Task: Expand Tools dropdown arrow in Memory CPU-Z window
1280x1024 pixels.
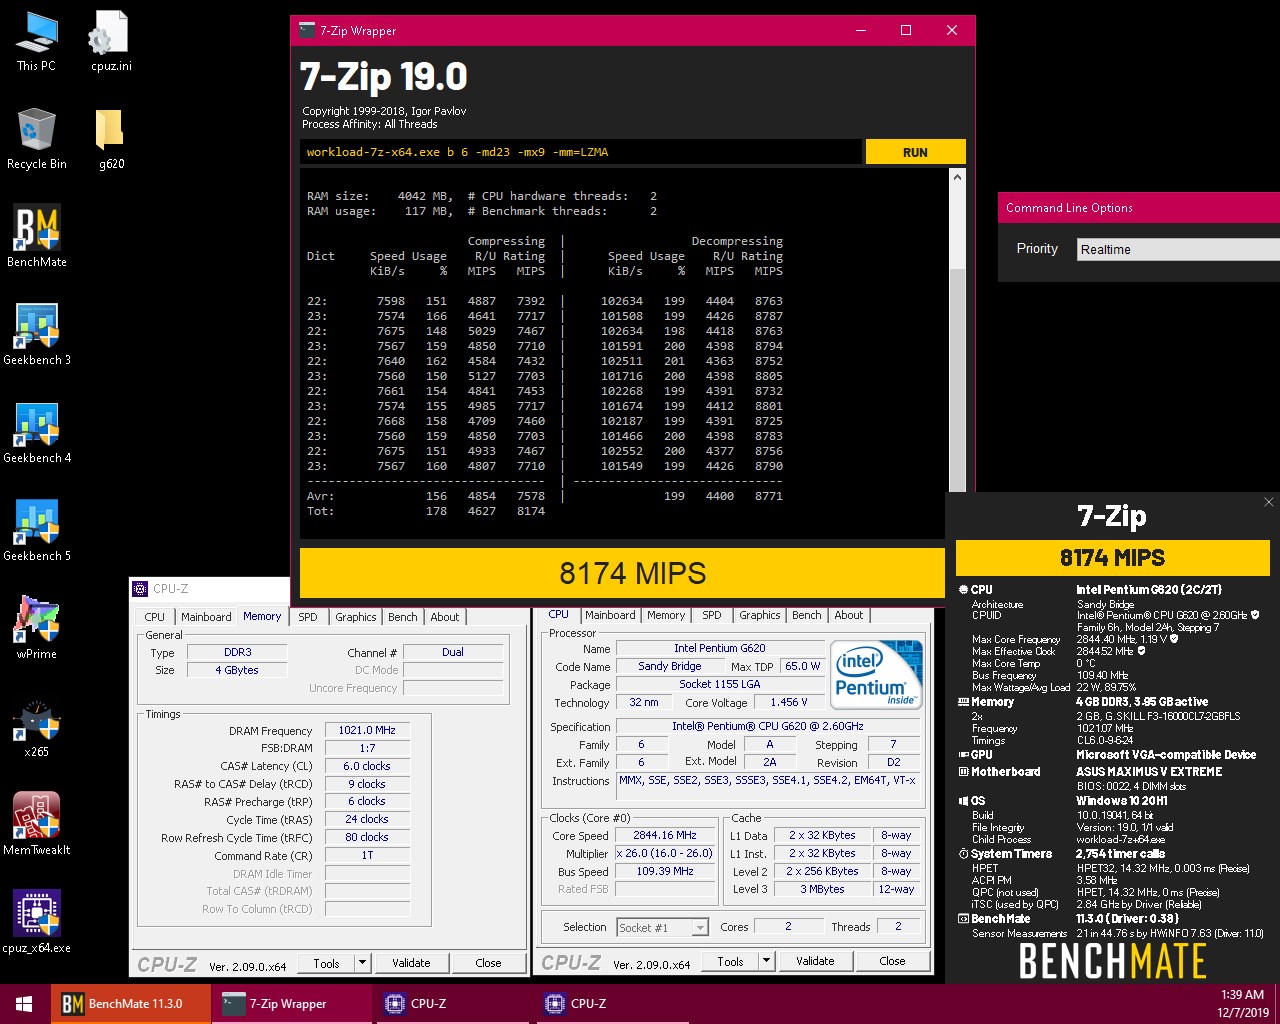Action: click(x=363, y=963)
